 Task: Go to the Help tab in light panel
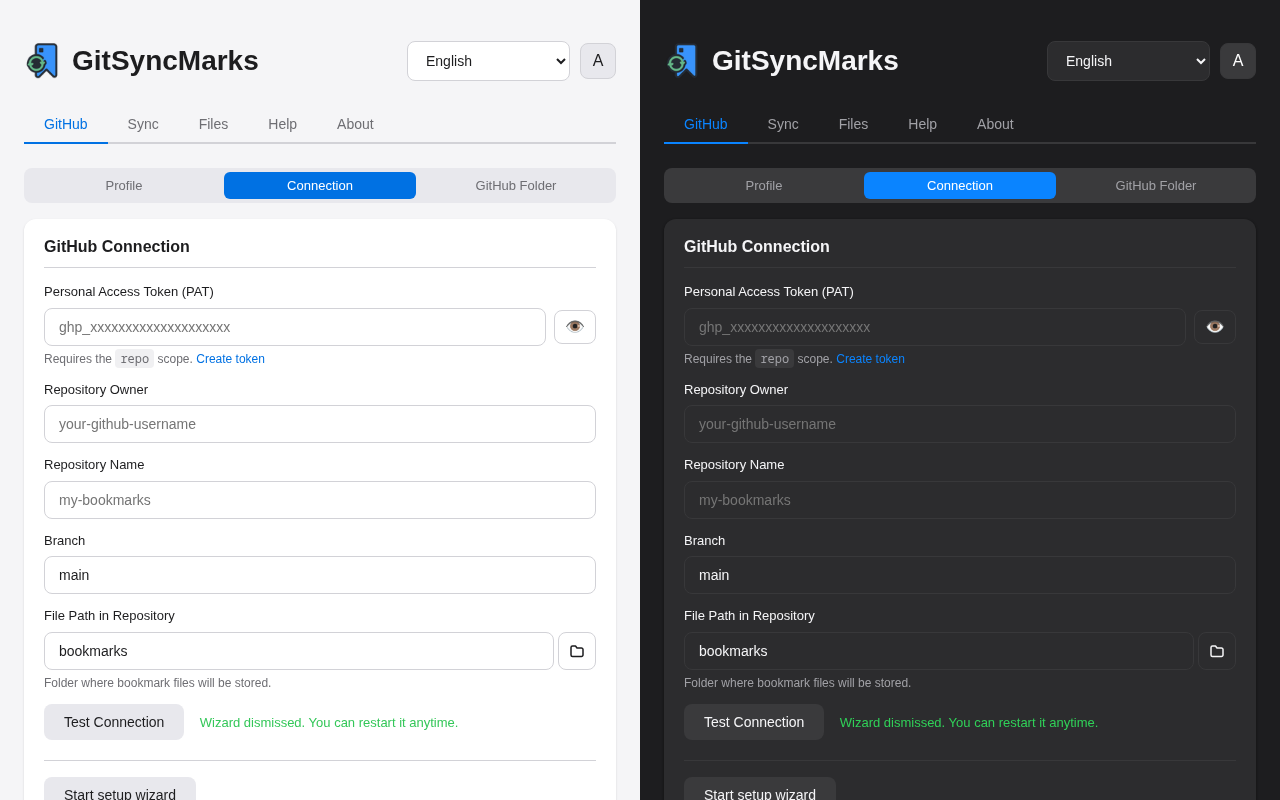click(282, 124)
